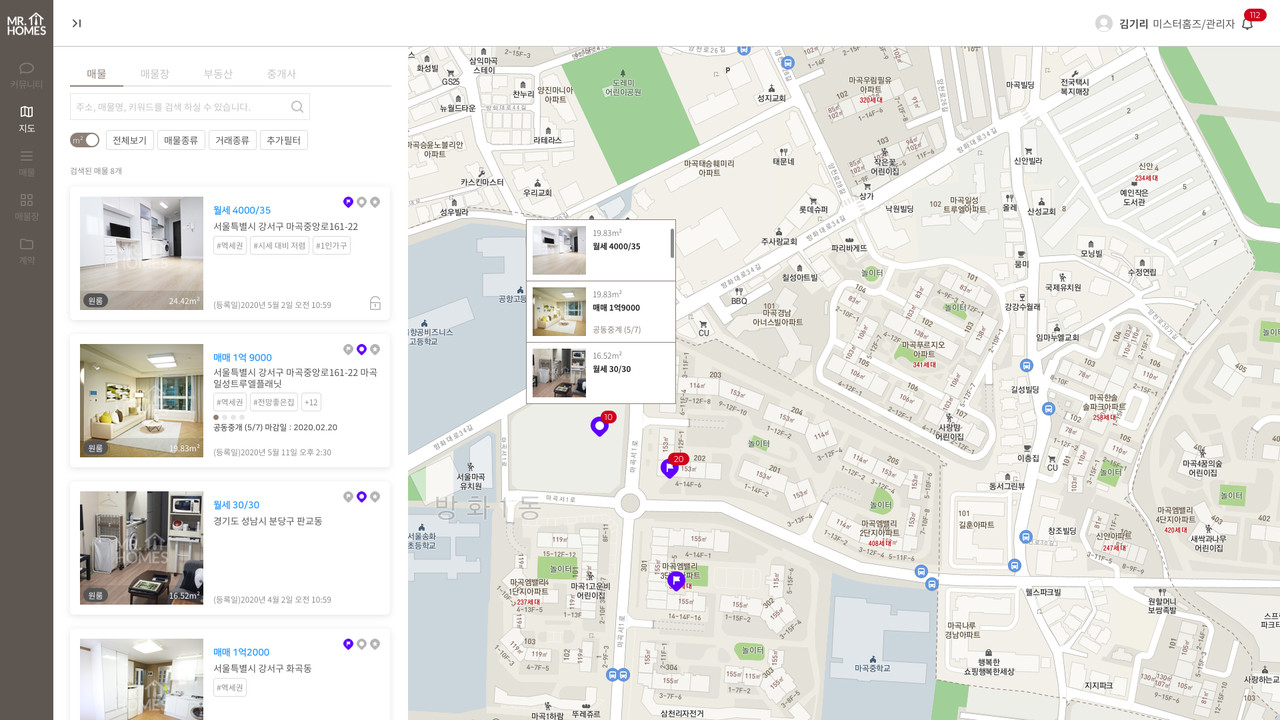Click the search magnifier icon
The image size is (1280, 720).
(297, 107)
